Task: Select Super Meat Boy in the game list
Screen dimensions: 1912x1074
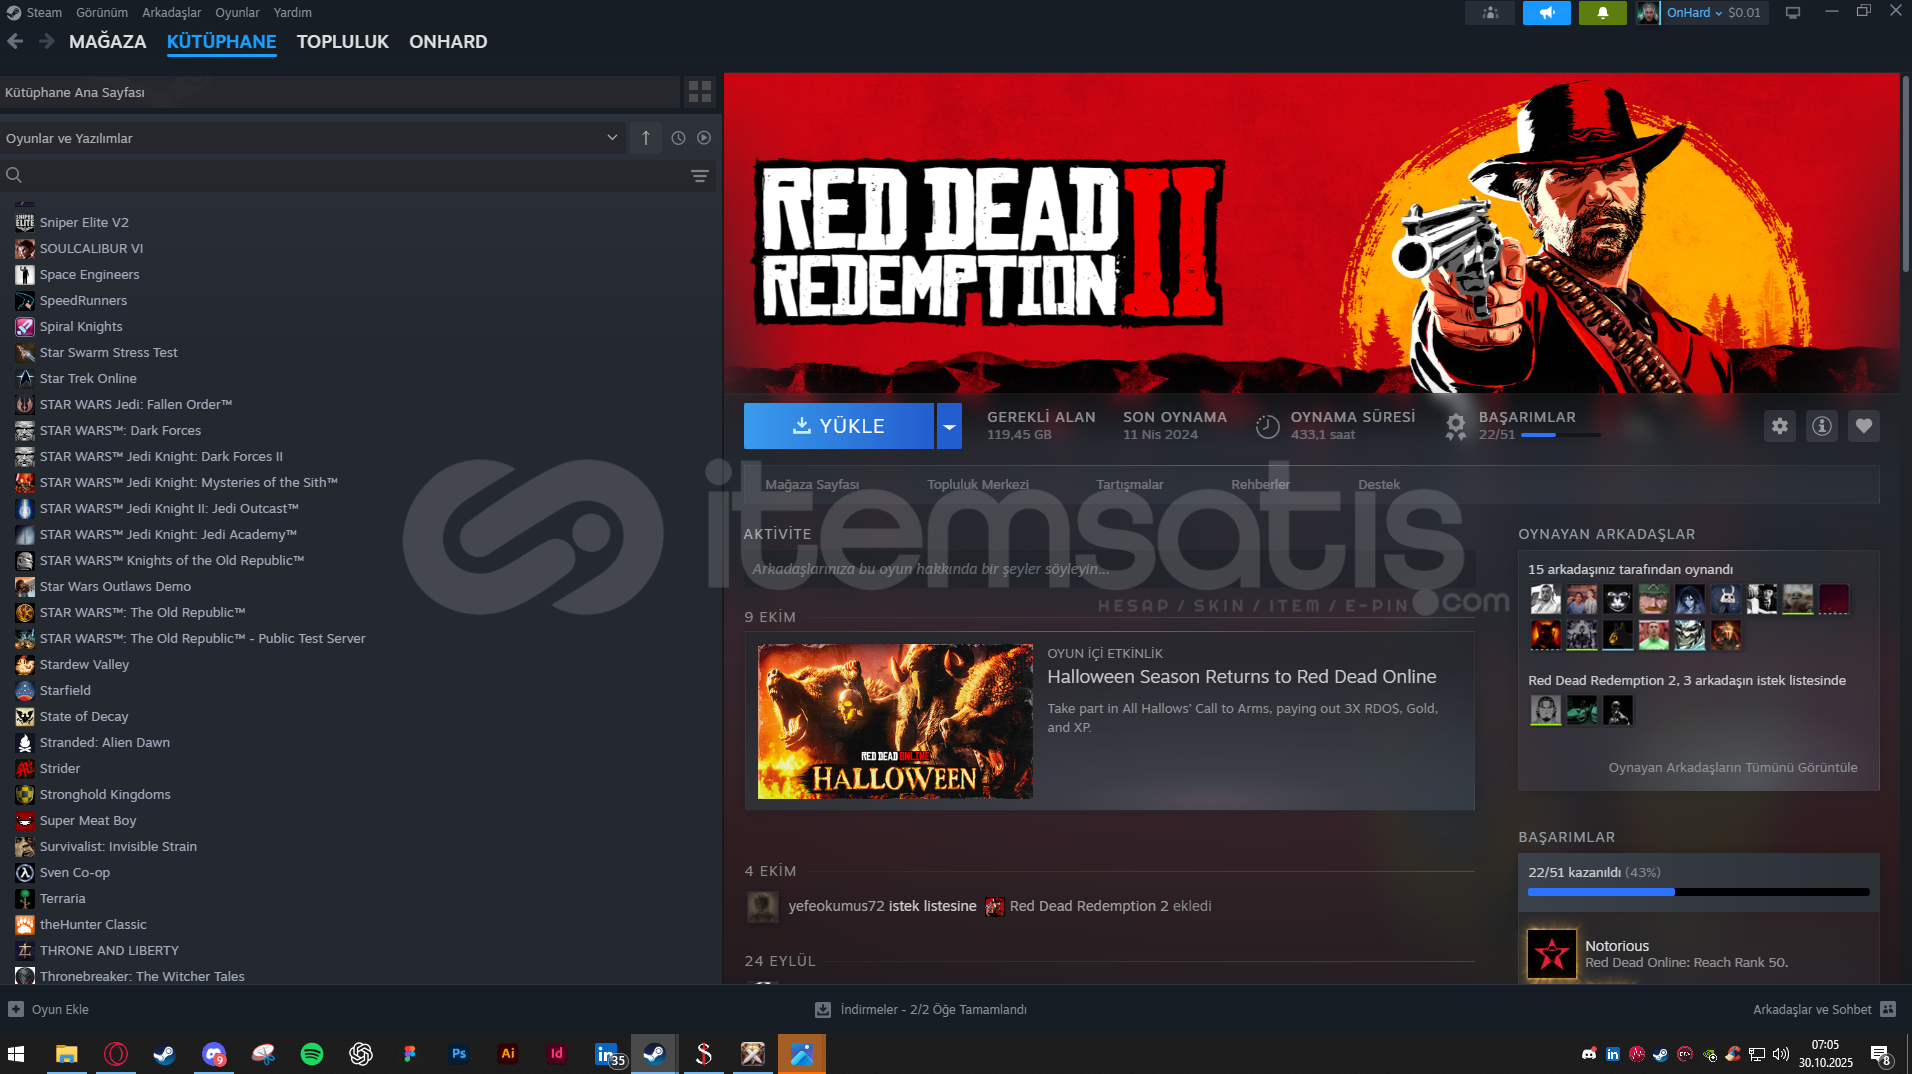Action: pos(88,821)
